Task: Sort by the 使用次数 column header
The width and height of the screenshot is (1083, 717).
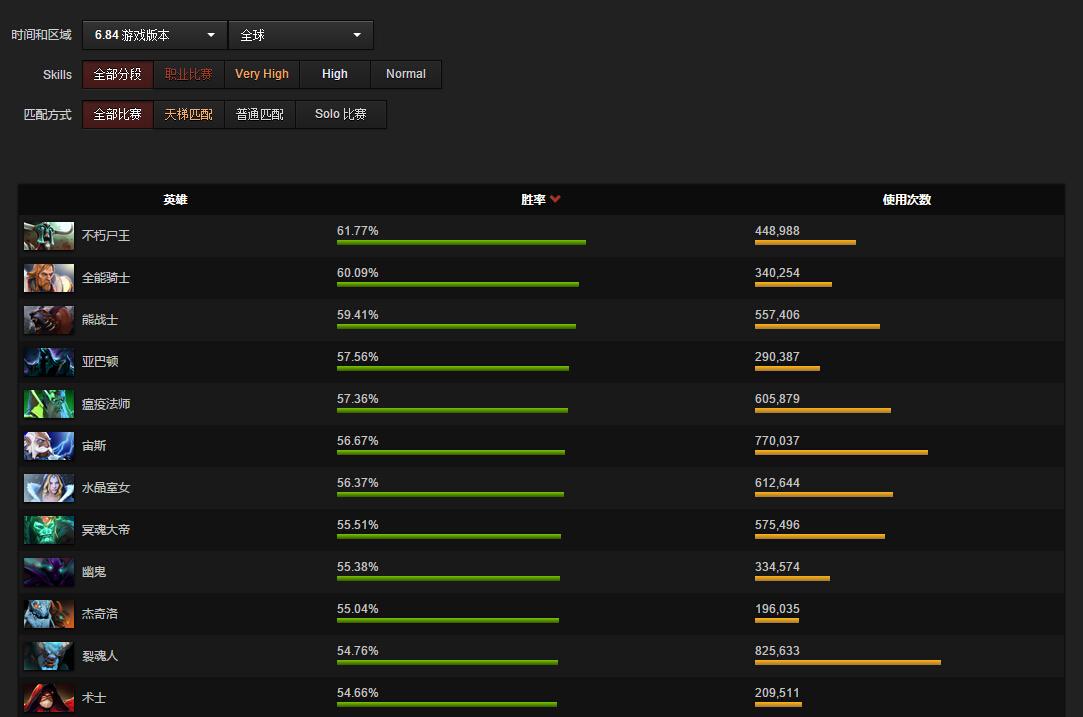Action: (906, 199)
